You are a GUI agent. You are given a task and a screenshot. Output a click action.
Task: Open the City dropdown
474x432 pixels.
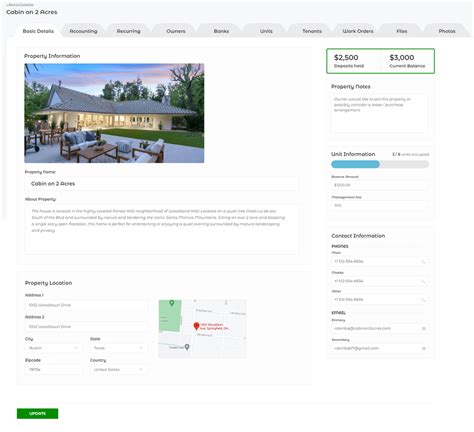(x=53, y=348)
